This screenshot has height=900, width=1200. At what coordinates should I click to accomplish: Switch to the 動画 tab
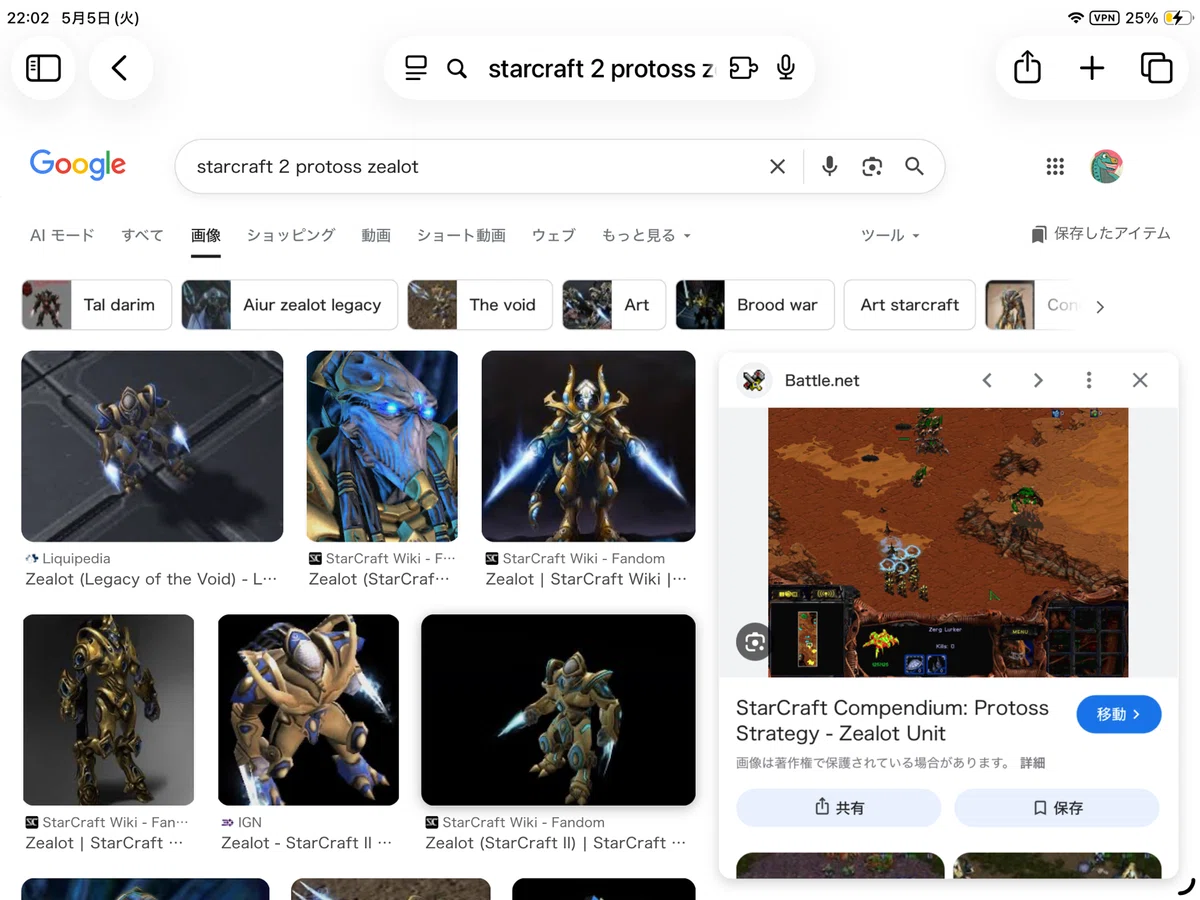coord(376,235)
